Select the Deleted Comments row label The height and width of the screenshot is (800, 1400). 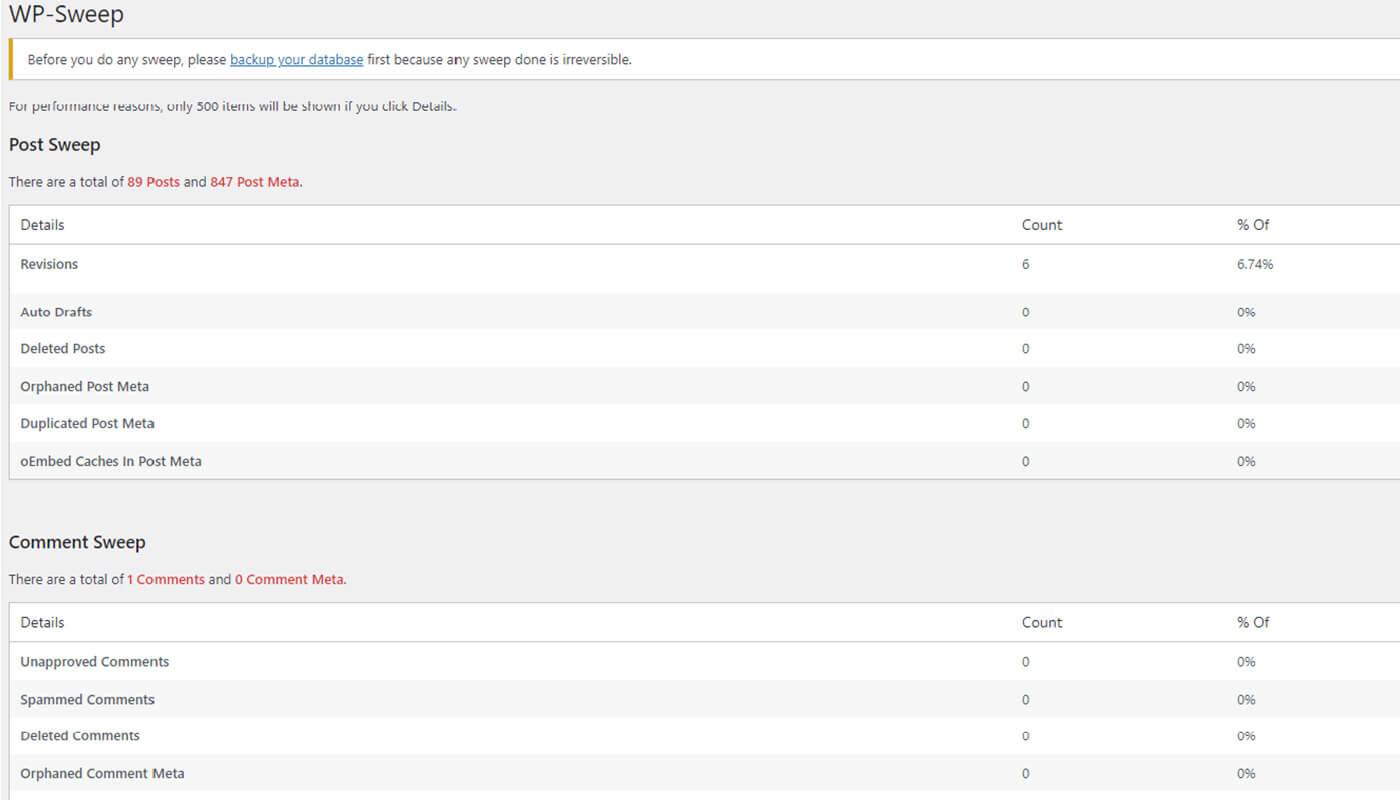80,736
